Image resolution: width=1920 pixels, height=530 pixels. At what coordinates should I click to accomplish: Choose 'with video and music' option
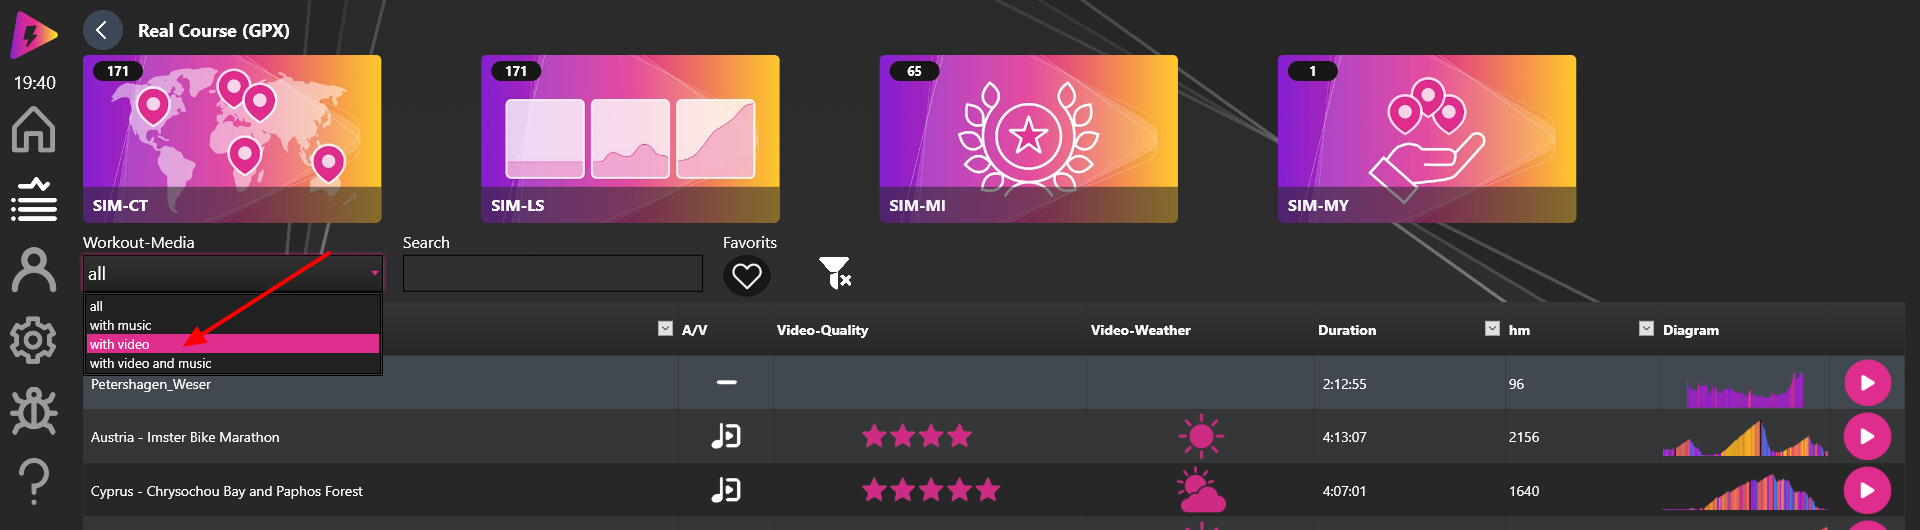tap(232, 363)
